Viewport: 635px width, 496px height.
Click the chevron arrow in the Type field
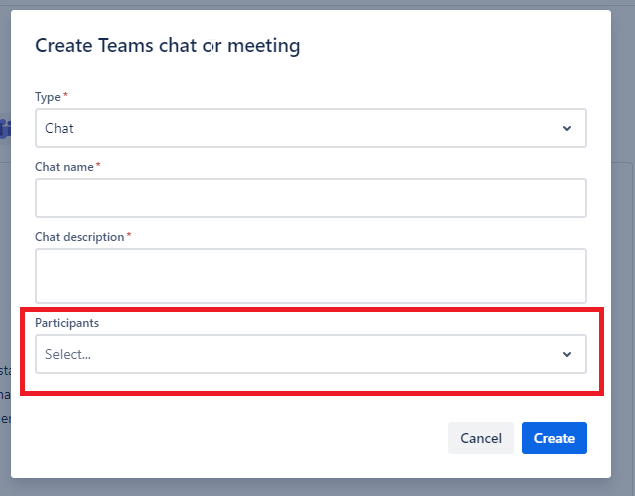coord(567,128)
